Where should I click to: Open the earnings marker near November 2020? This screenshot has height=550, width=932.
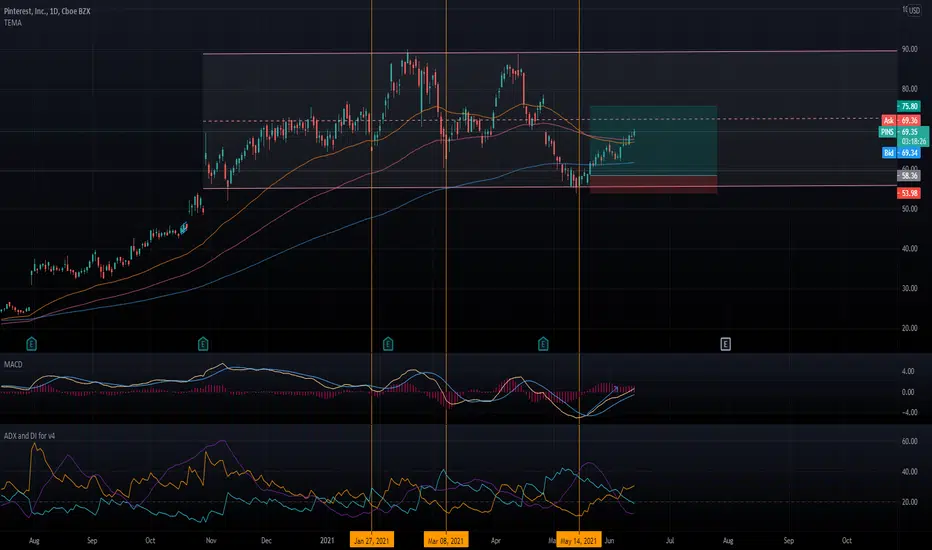[x=203, y=344]
